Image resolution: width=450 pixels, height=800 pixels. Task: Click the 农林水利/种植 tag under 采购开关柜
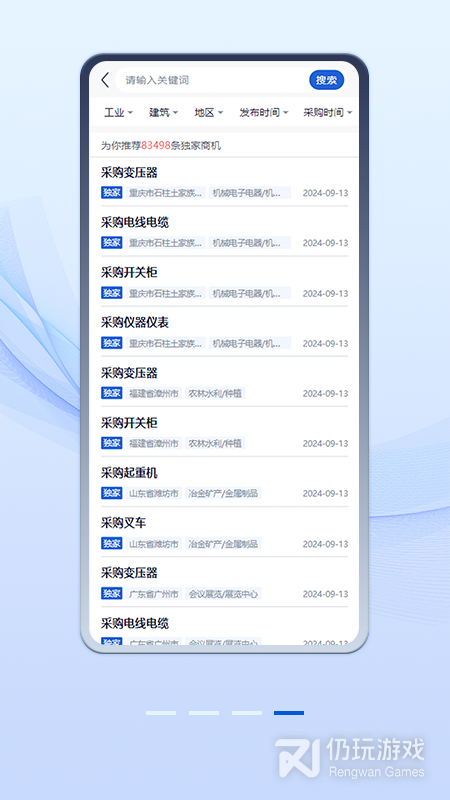(x=215, y=443)
